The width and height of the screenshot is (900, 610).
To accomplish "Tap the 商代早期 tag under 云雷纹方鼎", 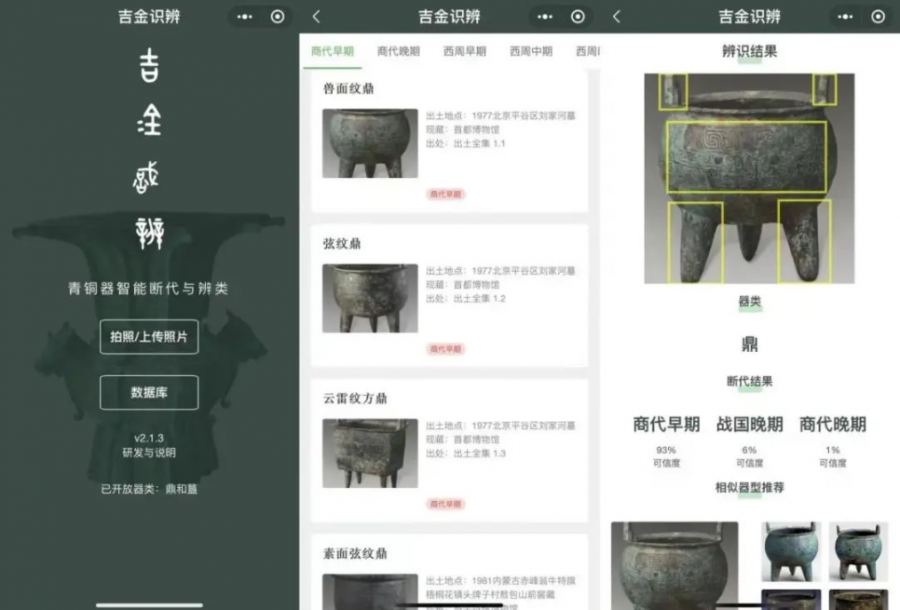I will (x=446, y=504).
